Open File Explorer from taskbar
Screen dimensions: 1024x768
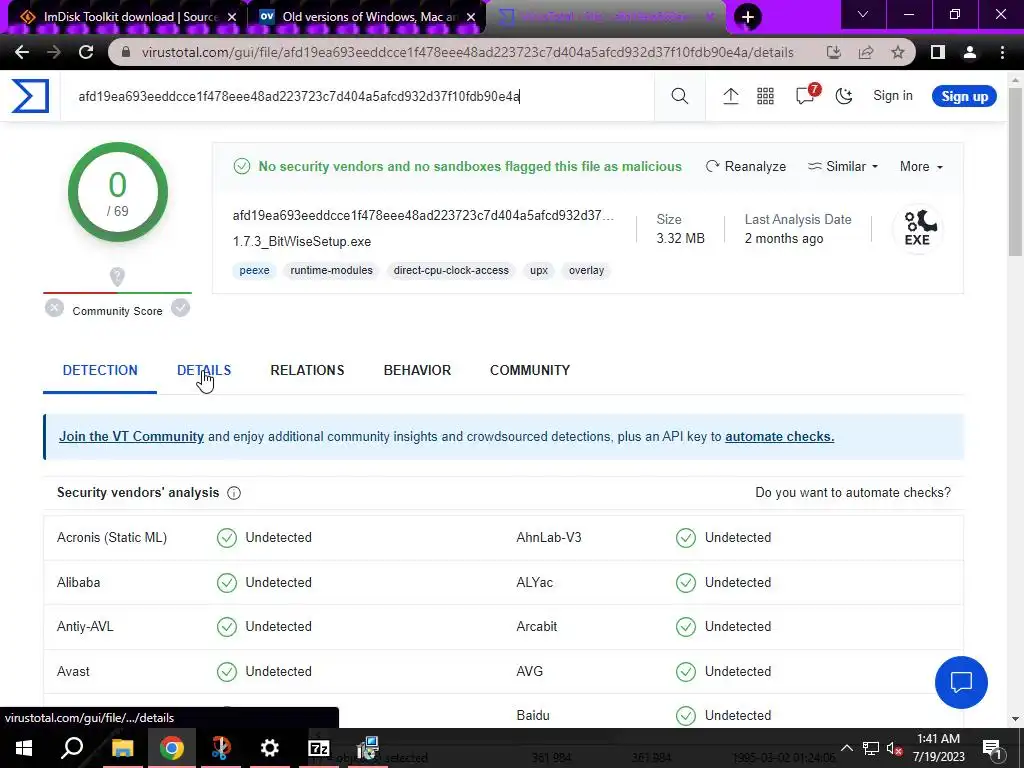122,748
